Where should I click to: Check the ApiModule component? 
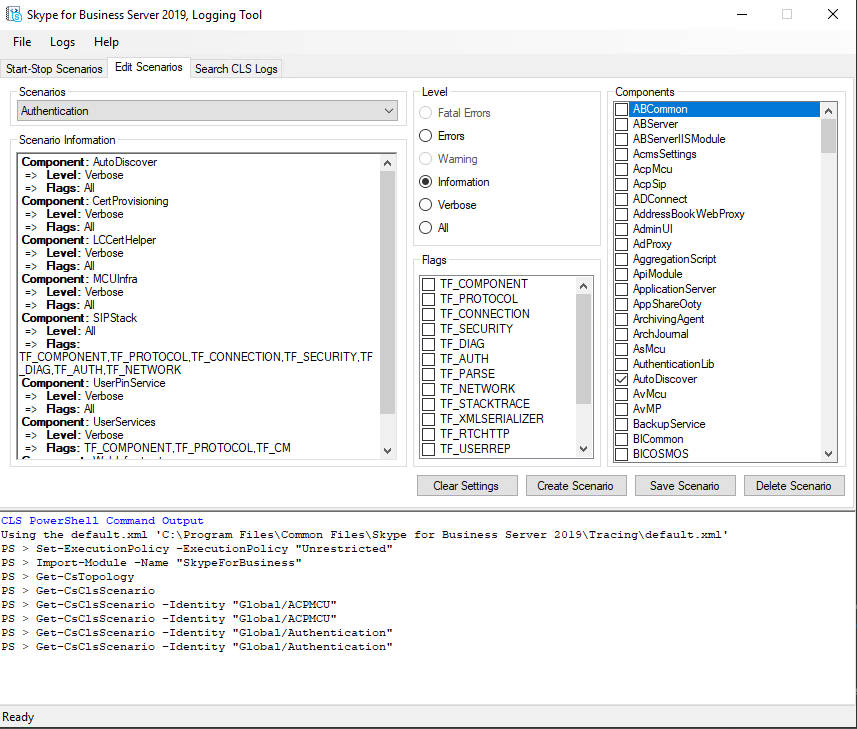coord(621,274)
